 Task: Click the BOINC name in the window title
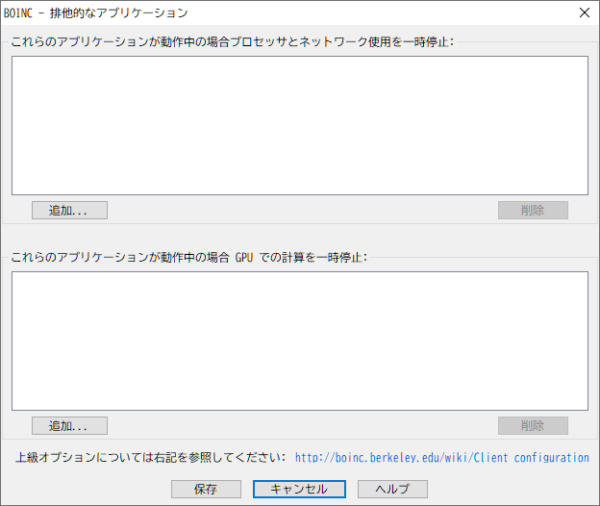[22, 13]
